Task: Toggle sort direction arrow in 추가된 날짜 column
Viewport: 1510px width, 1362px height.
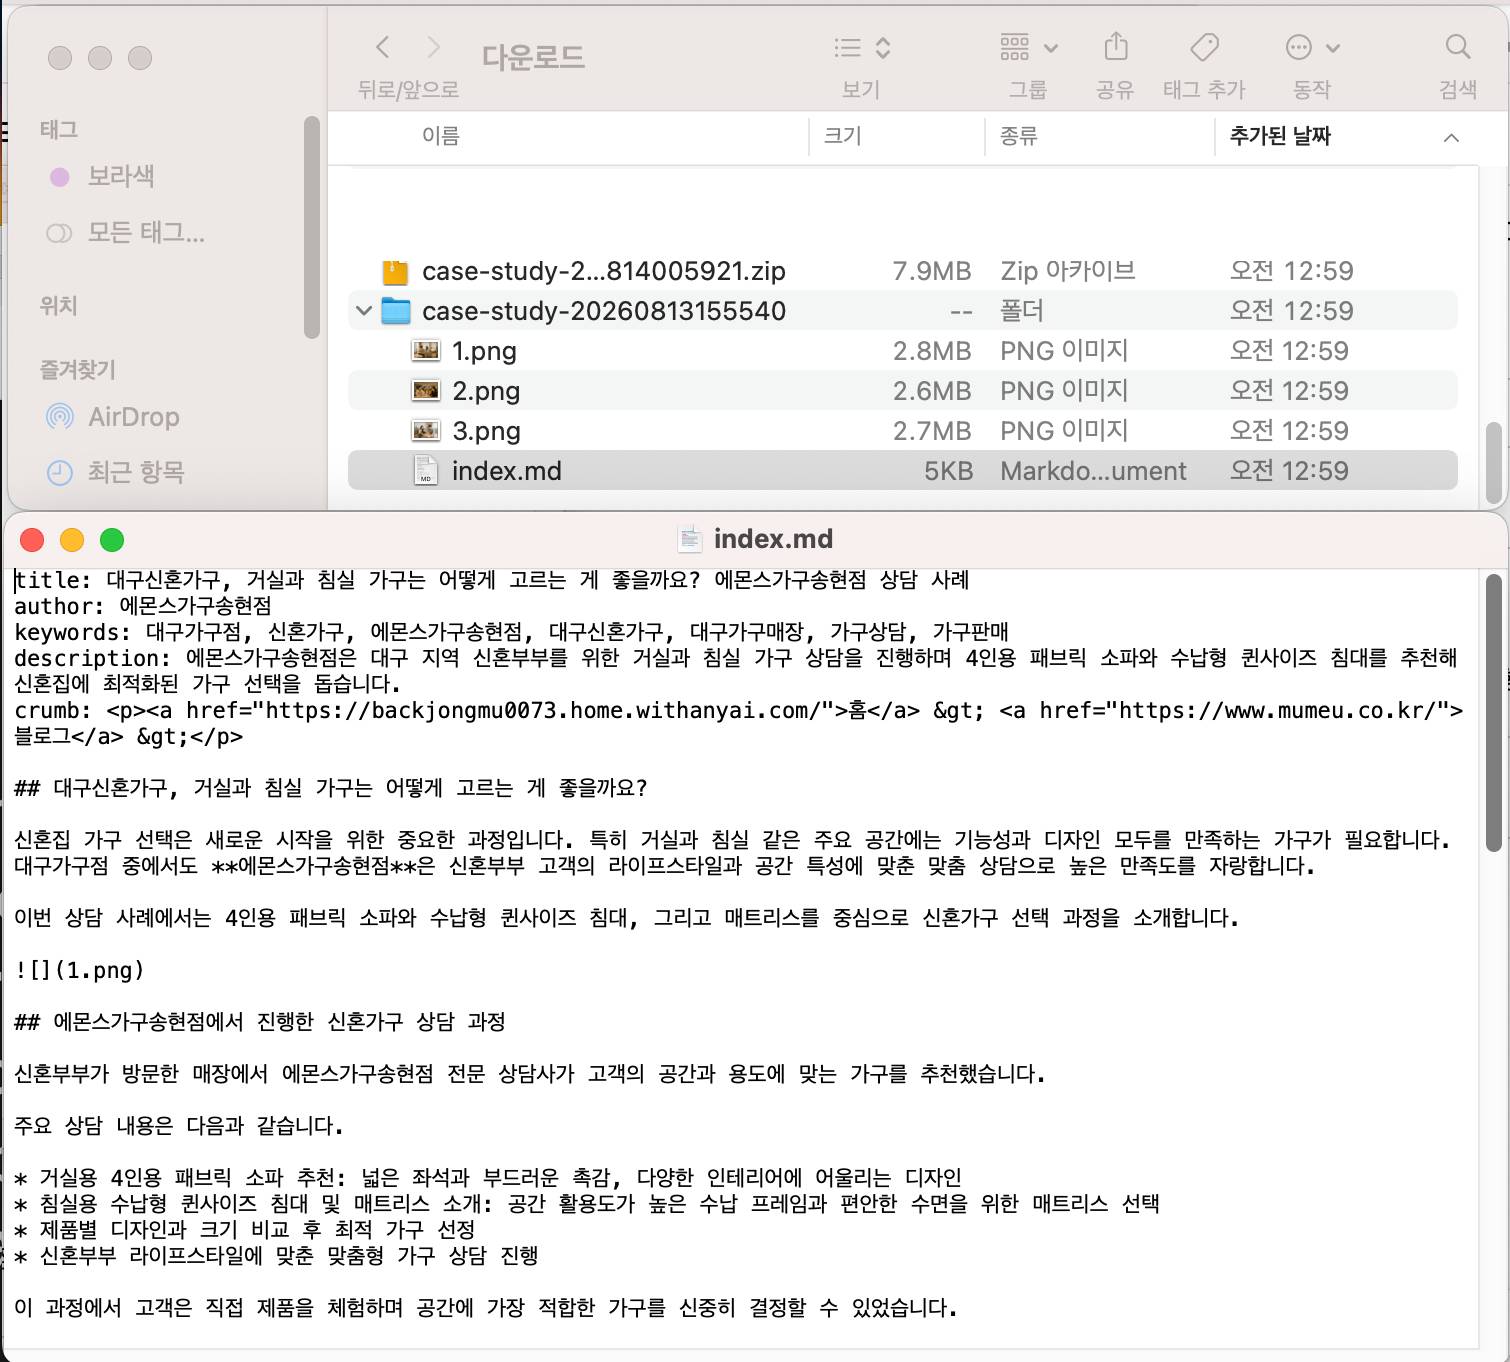Action: coord(1451,137)
